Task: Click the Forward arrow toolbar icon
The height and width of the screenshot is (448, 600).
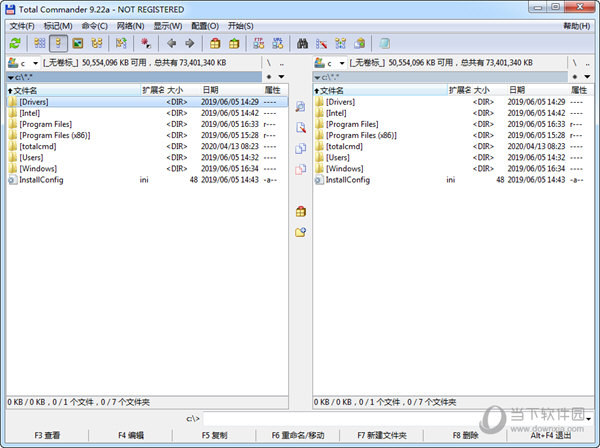Action: (x=189, y=43)
